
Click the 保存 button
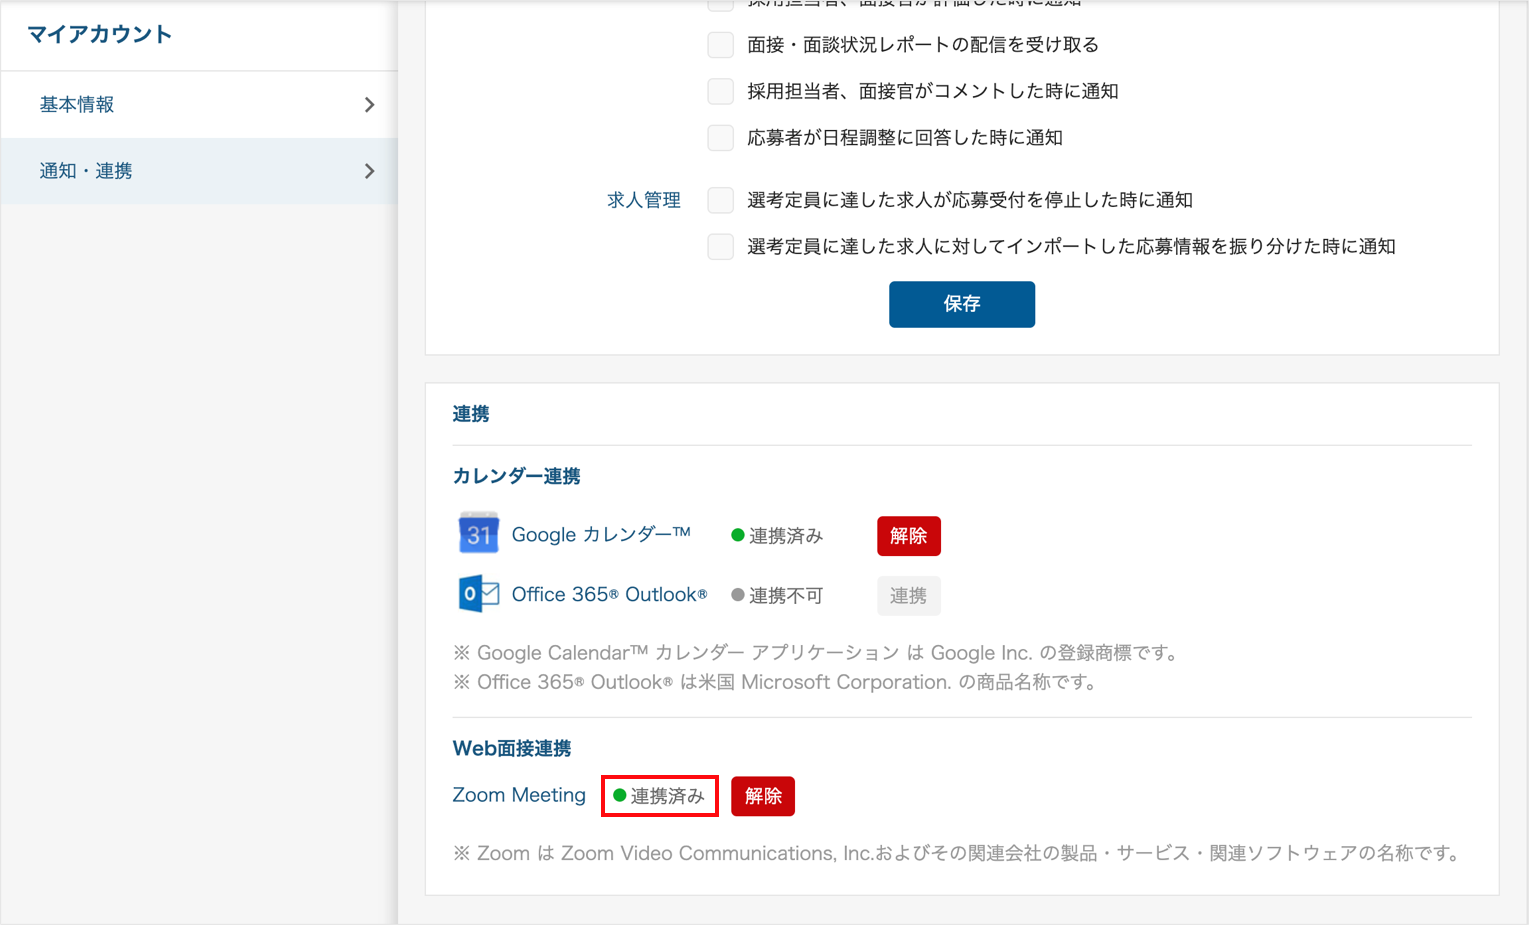click(962, 304)
